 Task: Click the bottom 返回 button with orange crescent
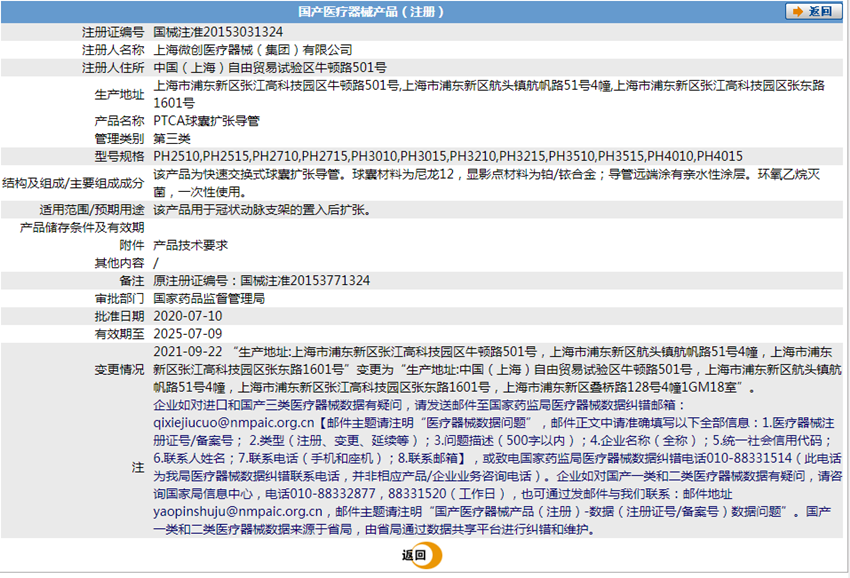point(422,555)
